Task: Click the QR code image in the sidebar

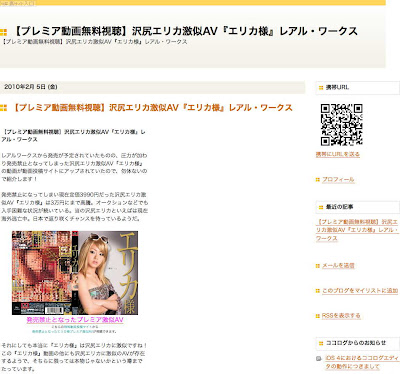Action: [342, 125]
